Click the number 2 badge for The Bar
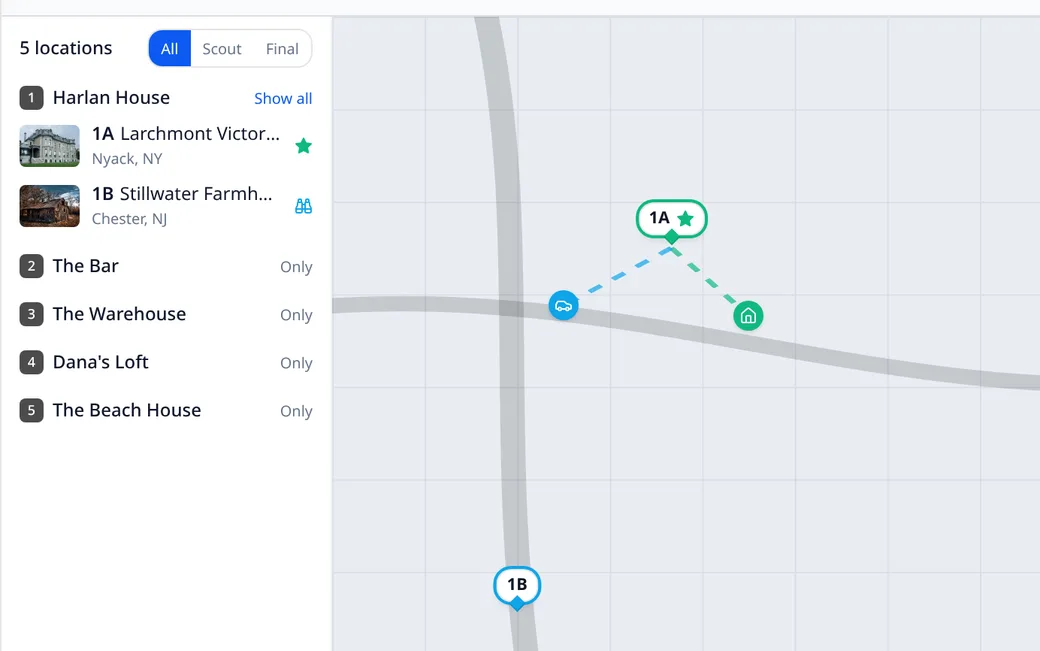 point(31,266)
